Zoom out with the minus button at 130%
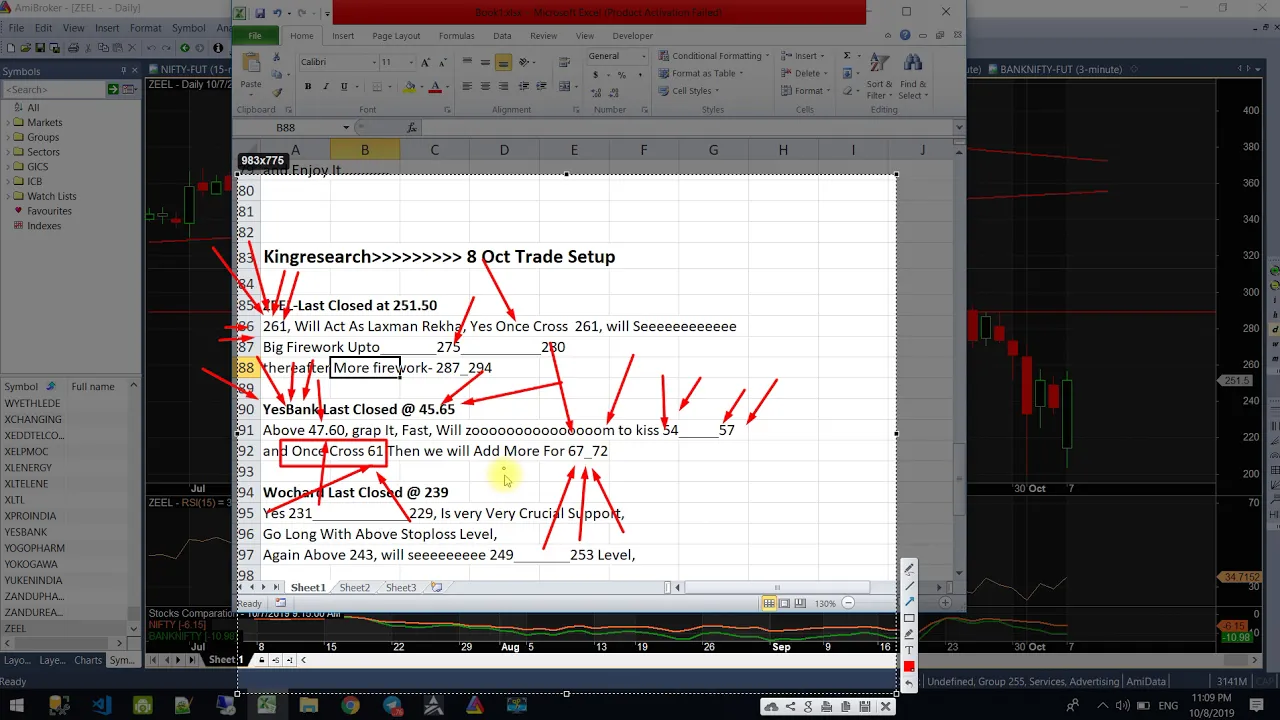The image size is (1280, 720). tap(848, 603)
